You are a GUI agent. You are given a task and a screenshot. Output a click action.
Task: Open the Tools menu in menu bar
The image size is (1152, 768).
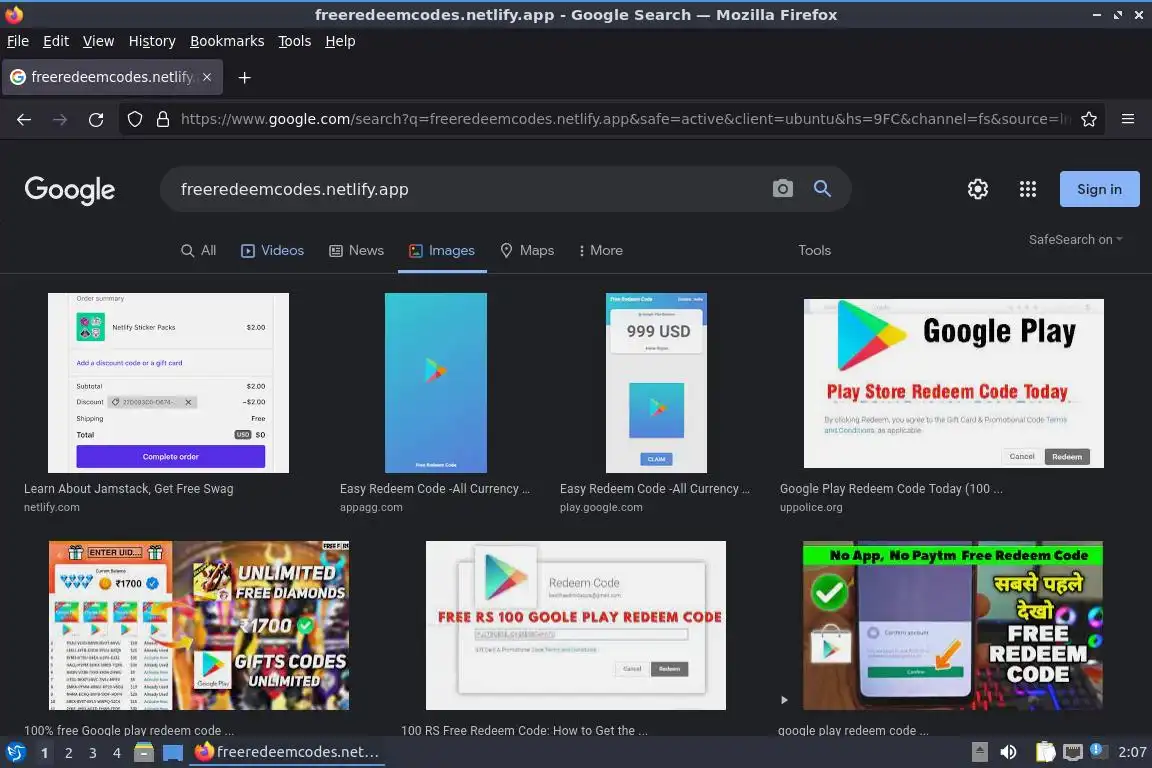point(295,41)
